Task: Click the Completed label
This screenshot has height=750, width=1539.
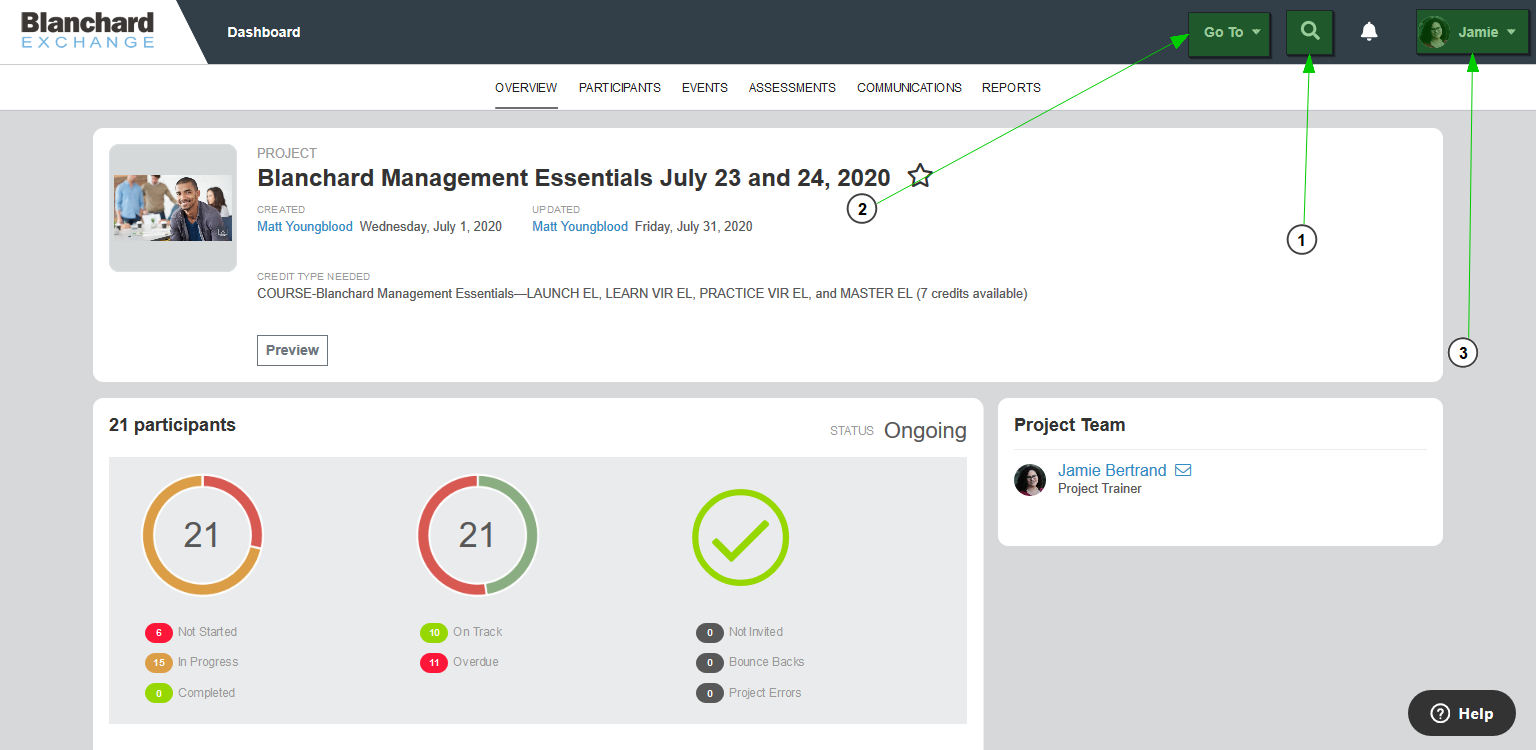Action: (x=206, y=693)
